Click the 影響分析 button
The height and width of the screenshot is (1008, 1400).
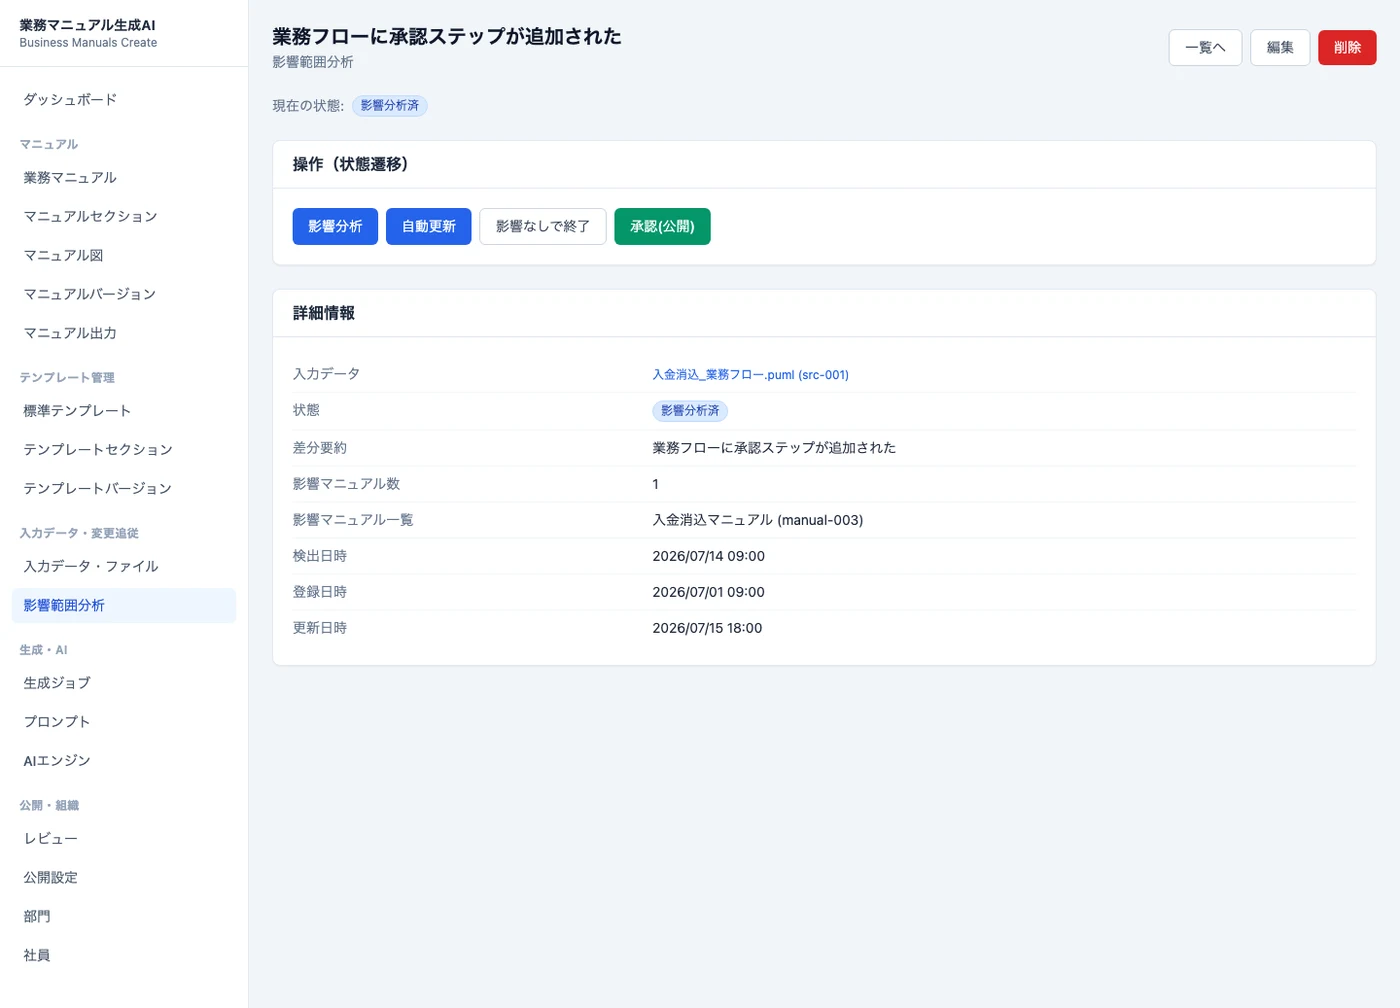coord(335,226)
